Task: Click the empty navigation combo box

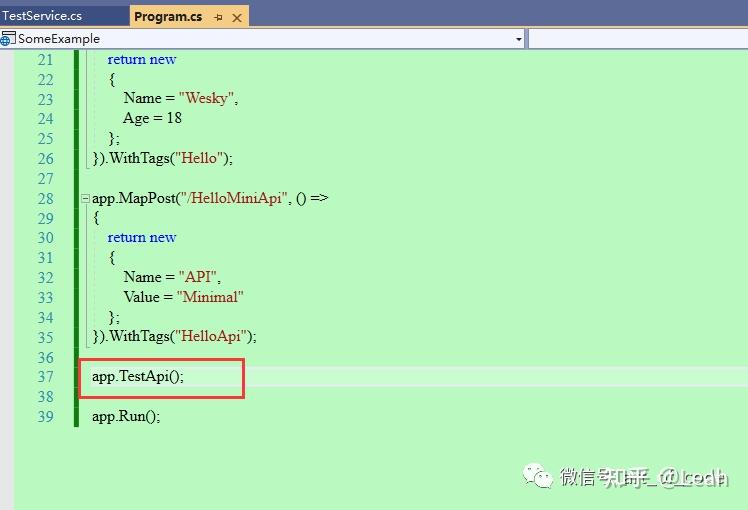Action: coord(638,39)
